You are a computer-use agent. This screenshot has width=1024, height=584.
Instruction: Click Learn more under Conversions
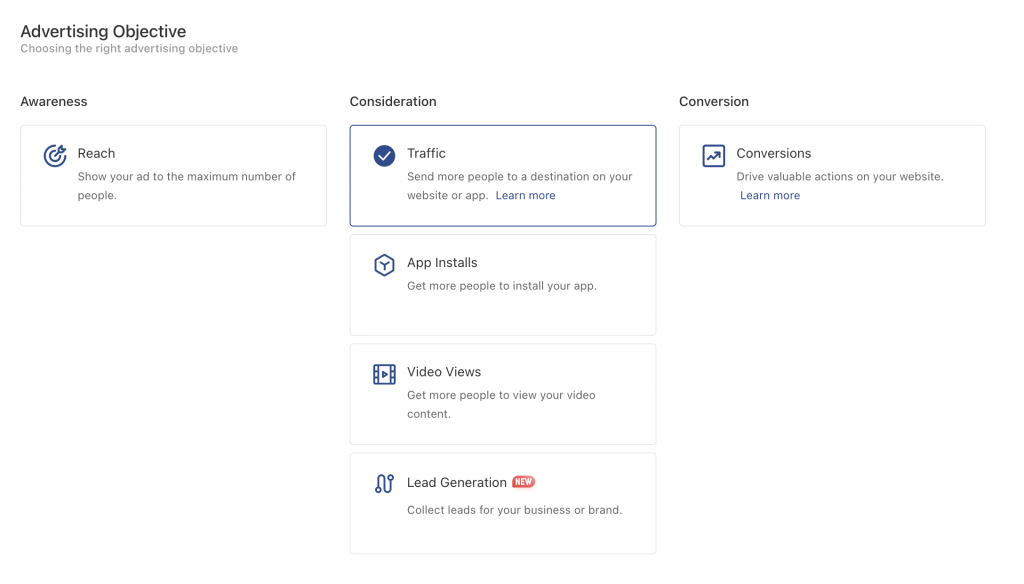click(x=770, y=195)
